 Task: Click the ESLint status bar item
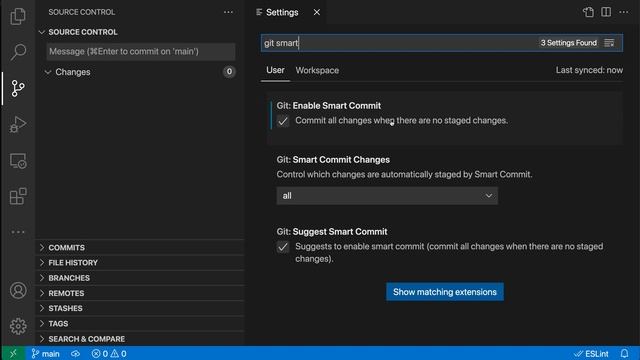coord(591,353)
